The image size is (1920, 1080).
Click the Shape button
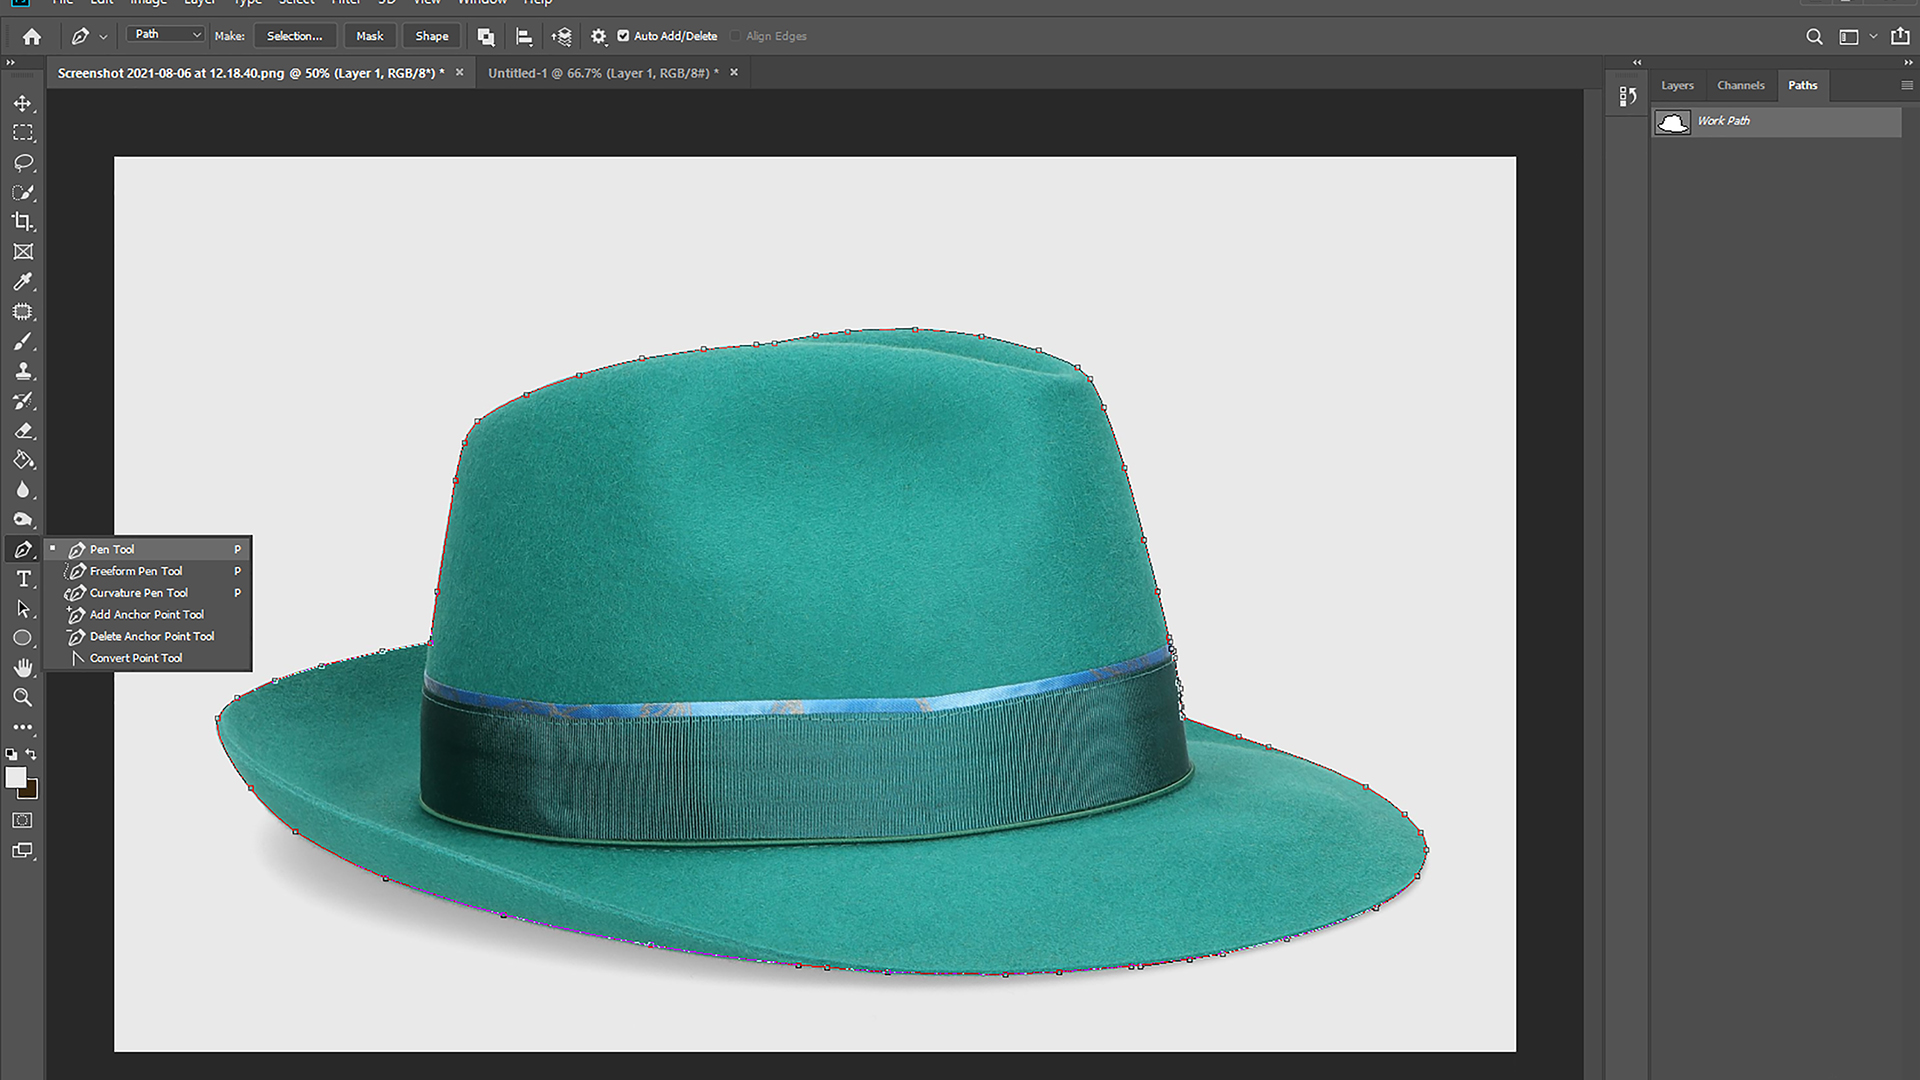432,36
